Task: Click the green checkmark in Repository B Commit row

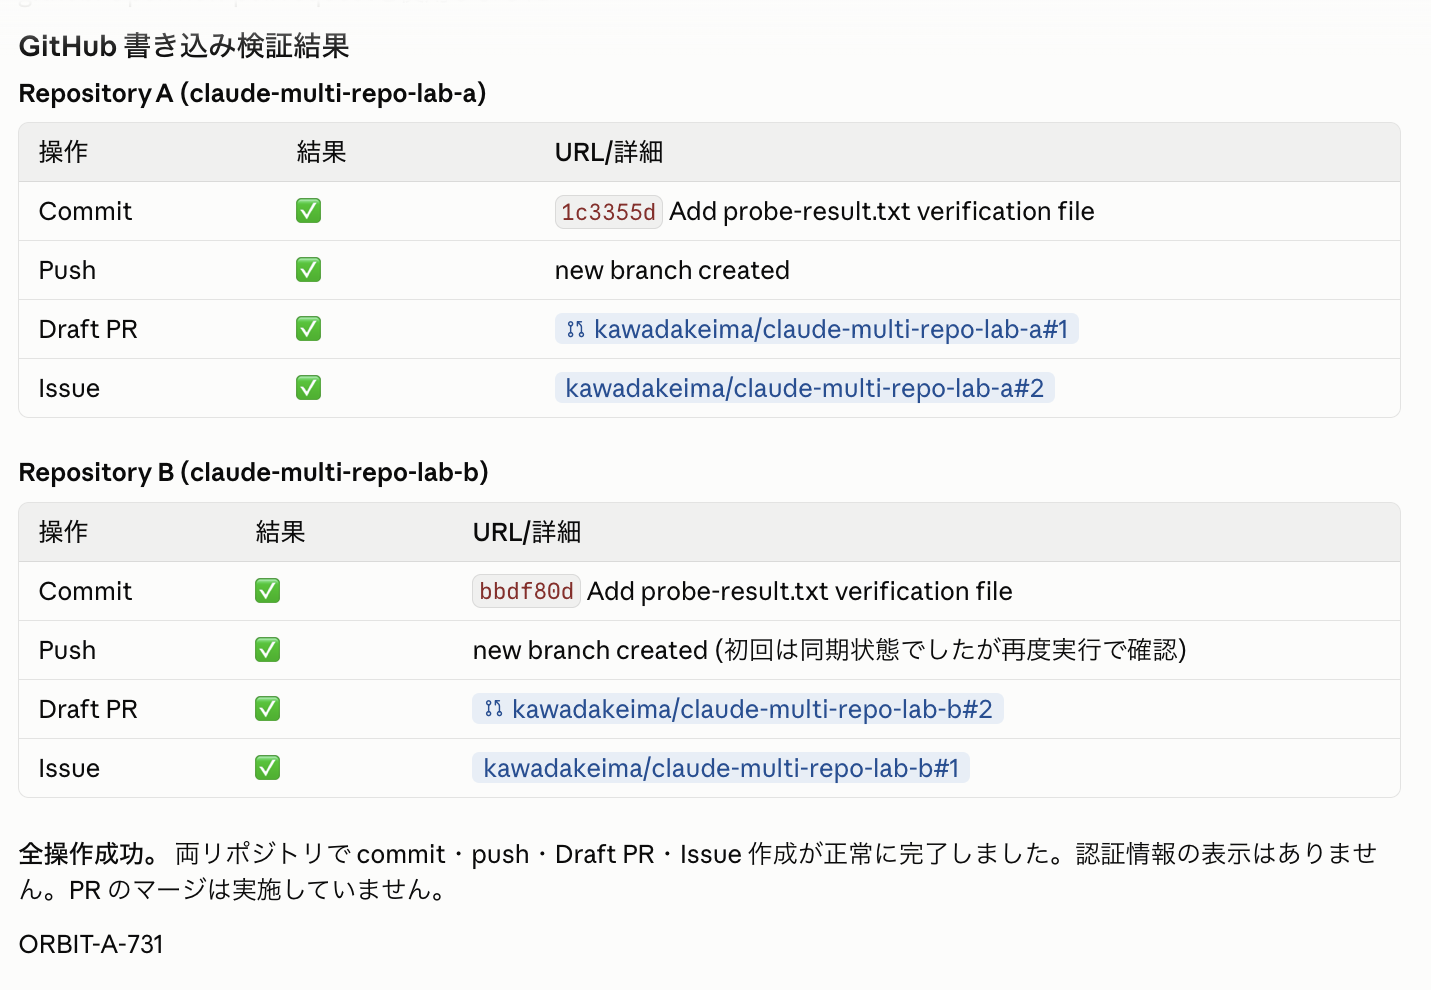Action: pos(268,591)
